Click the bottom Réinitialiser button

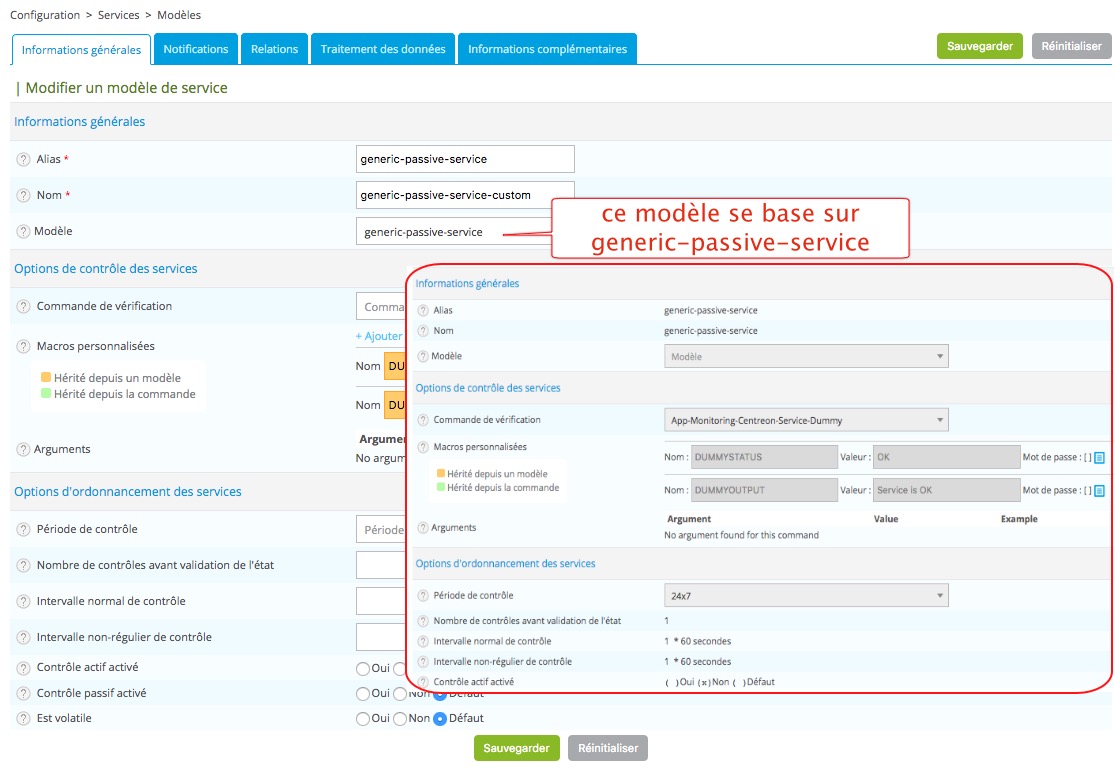click(x=608, y=748)
